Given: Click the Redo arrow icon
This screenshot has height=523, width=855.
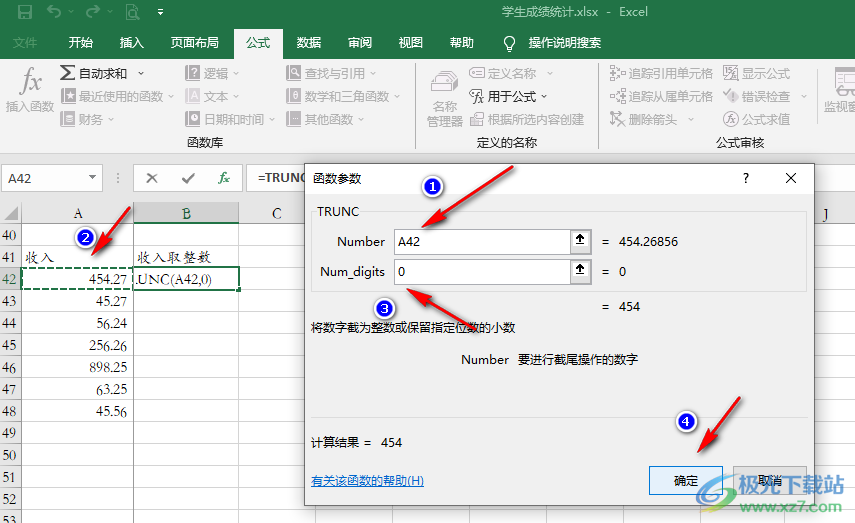Looking at the screenshot, I should tap(93, 11).
